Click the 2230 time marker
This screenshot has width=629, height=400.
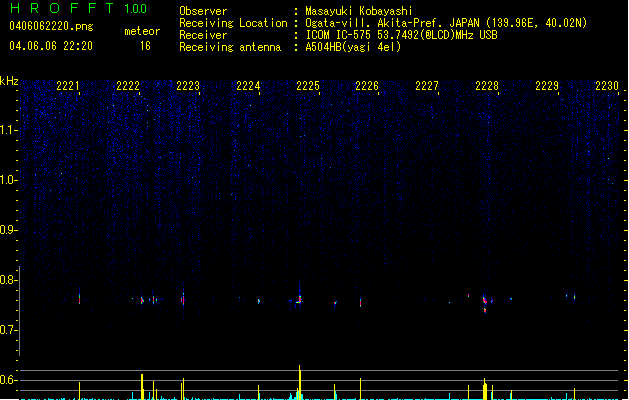[x=607, y=86]
